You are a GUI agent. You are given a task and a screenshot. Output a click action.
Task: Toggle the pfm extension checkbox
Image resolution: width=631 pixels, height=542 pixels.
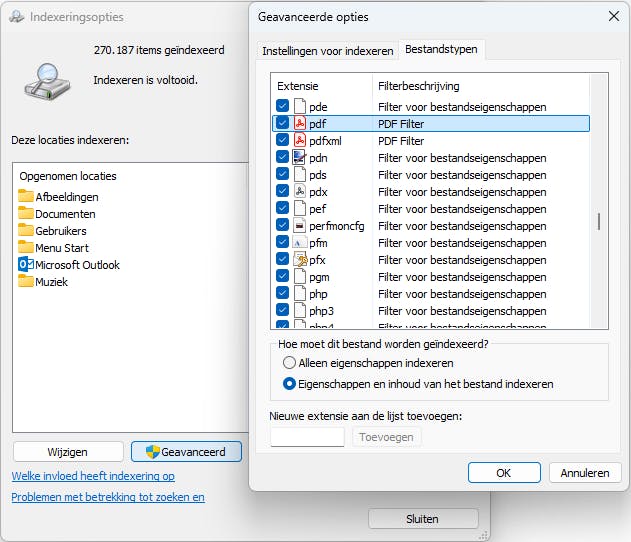[283, 242]
